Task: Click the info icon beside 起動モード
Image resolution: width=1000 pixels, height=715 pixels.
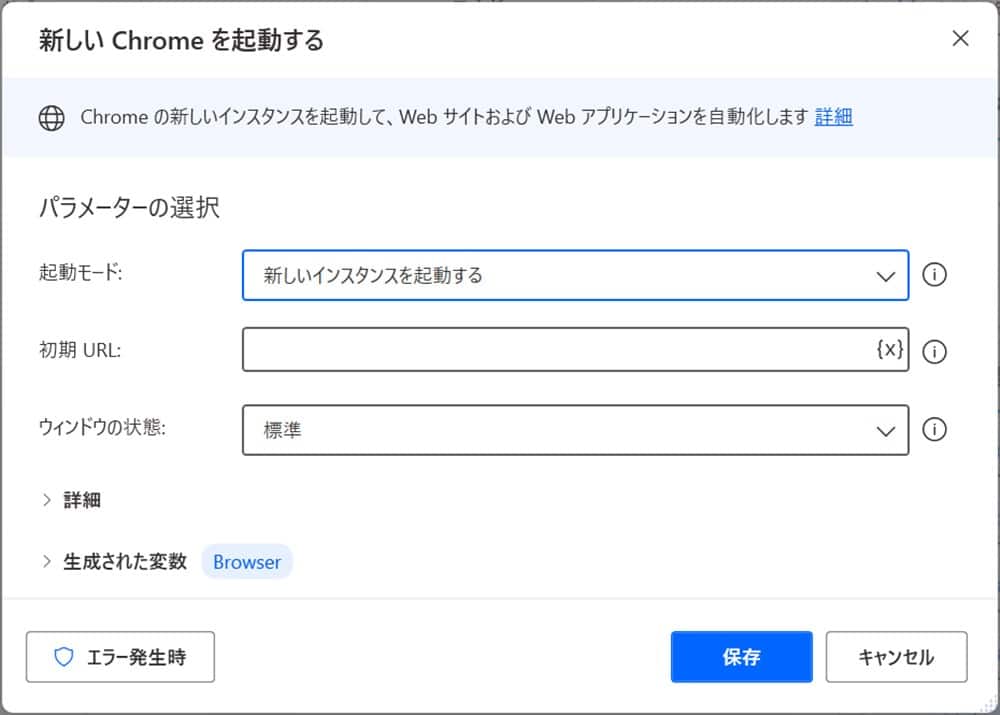Action: [x=934, y=275]
